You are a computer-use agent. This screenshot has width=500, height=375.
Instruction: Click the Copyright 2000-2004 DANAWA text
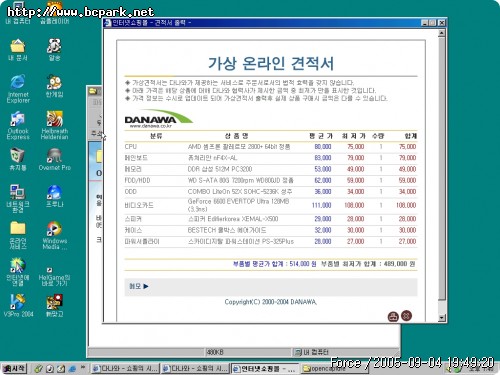point(271,302)
